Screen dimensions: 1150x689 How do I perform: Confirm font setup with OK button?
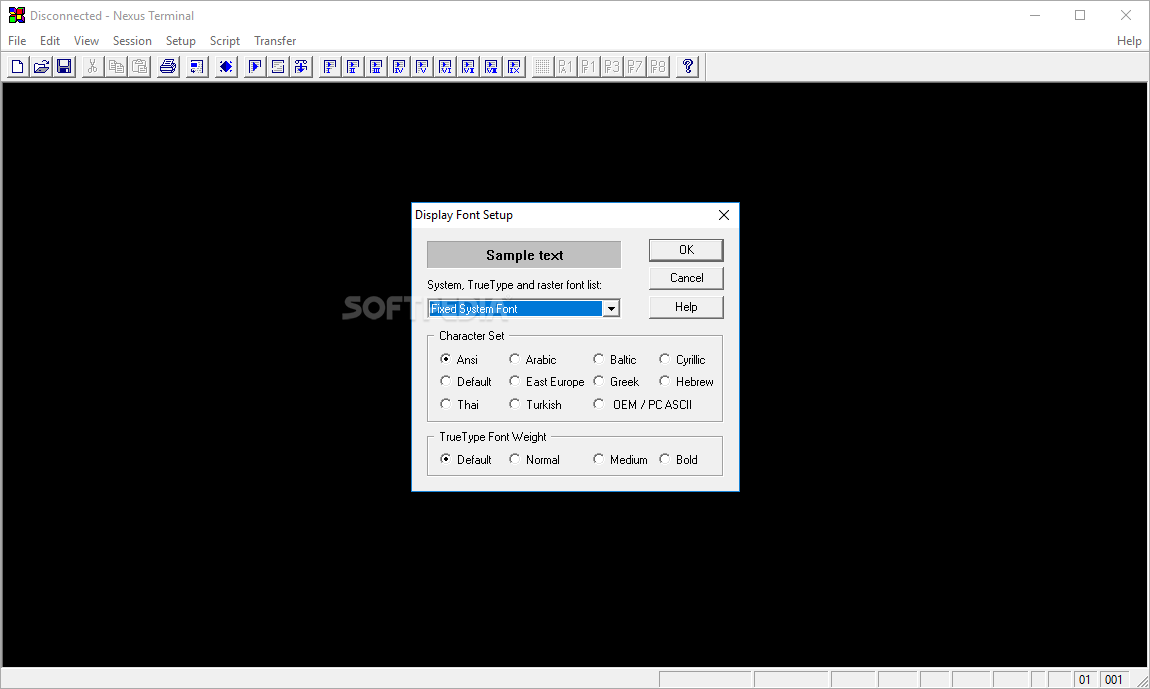(686, 250)
